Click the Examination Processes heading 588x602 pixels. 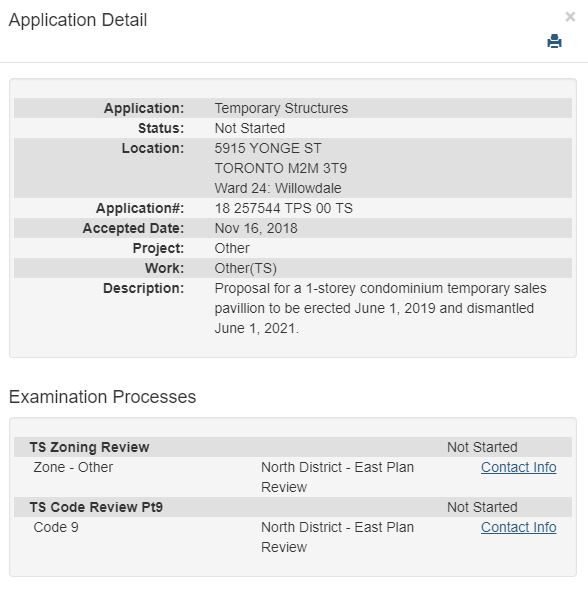tap(102, 397)
